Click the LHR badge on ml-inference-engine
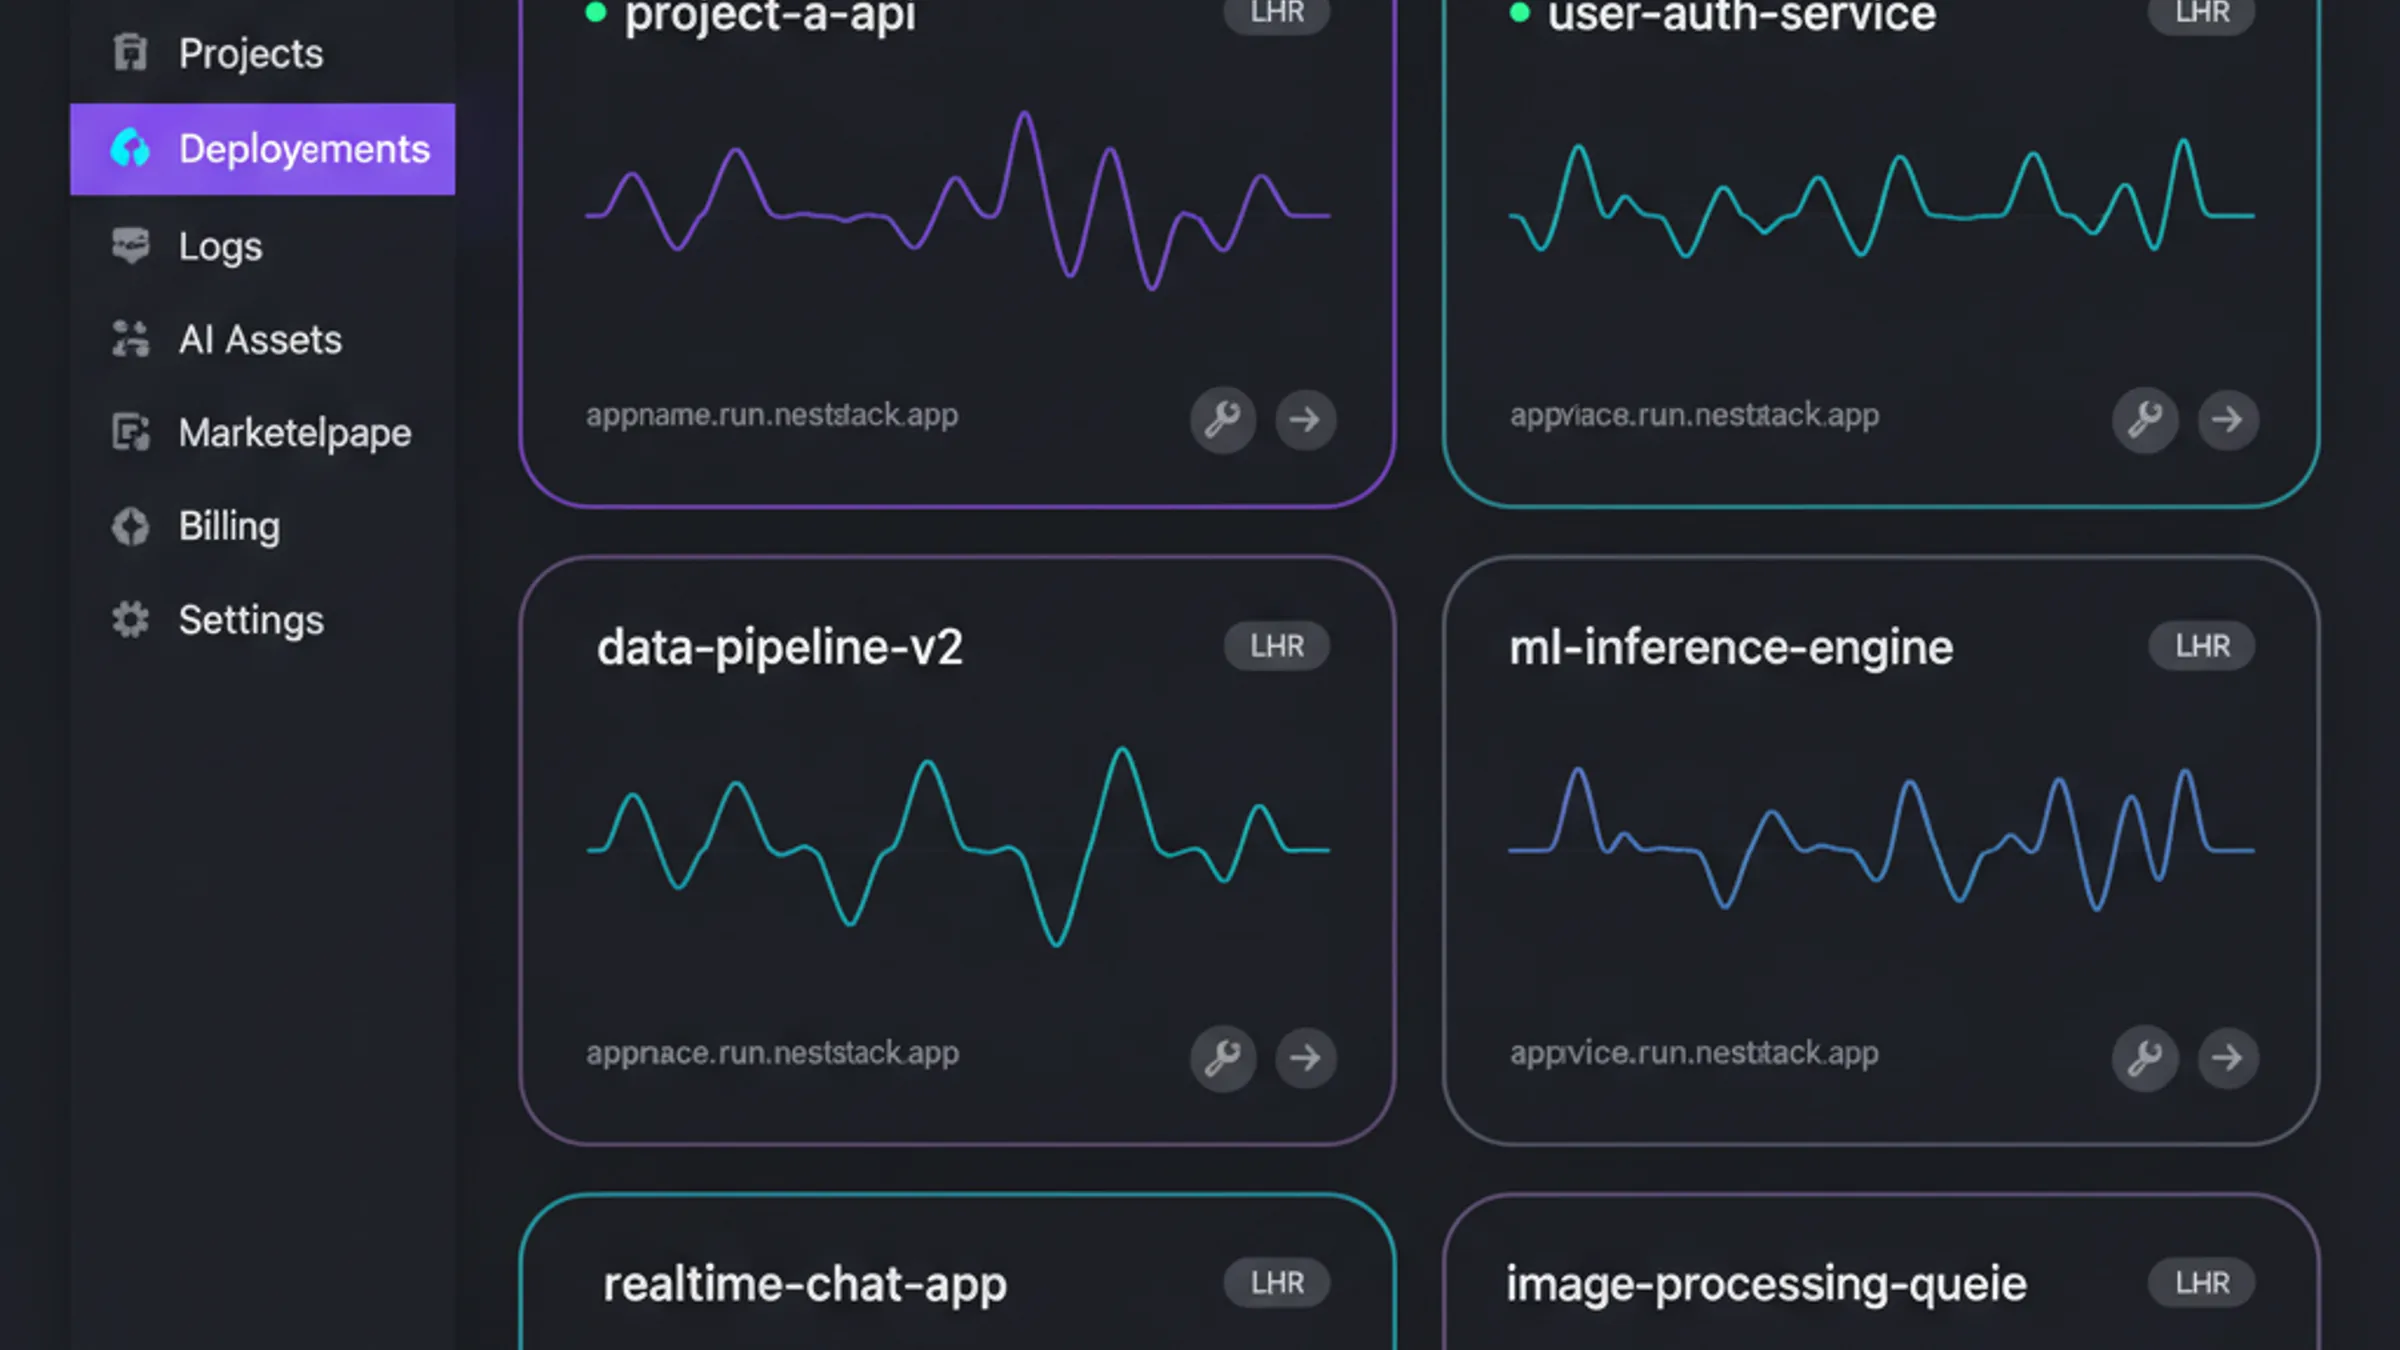 click(x=2202, y=646)
